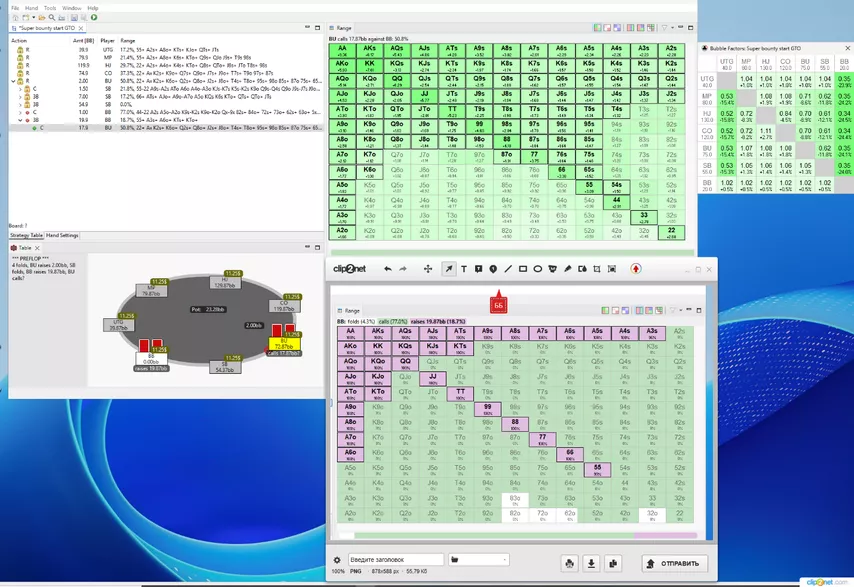Select the arrow drawing tool in clip2net
The image size is (854, 587).
pos(449,269)
